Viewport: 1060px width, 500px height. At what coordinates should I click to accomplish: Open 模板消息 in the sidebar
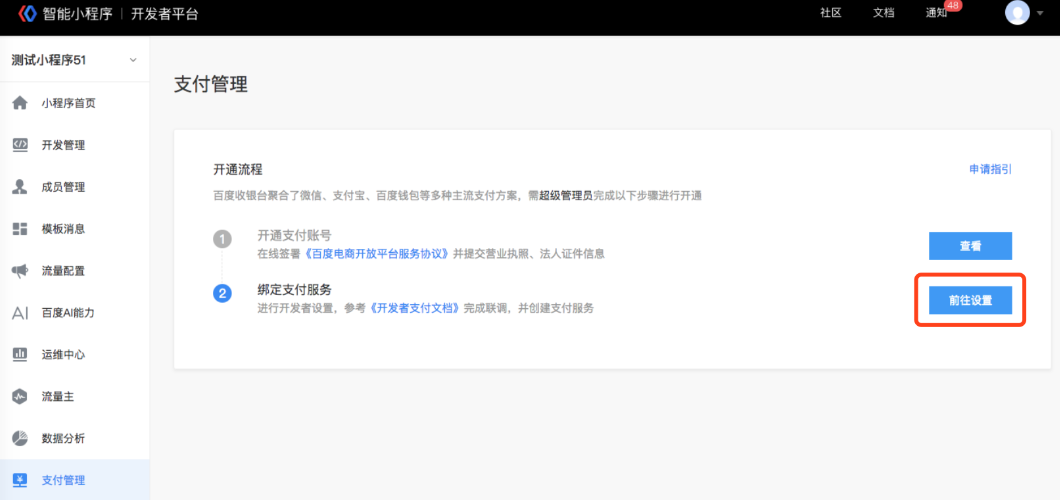coord(74,229)
